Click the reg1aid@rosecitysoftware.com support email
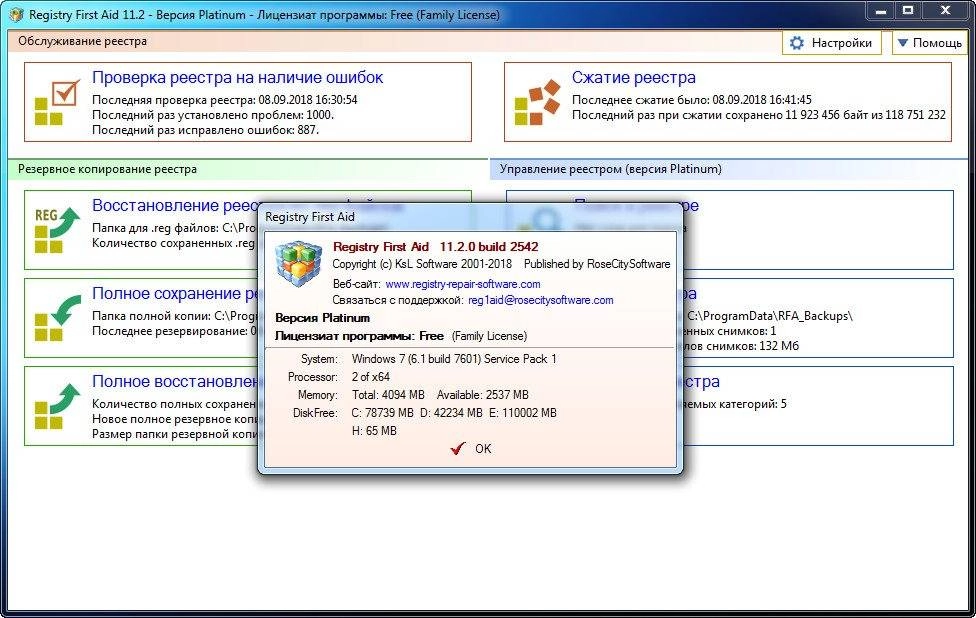Image resolution: width=976 pixels, height=618 pixels. [540, 300]
